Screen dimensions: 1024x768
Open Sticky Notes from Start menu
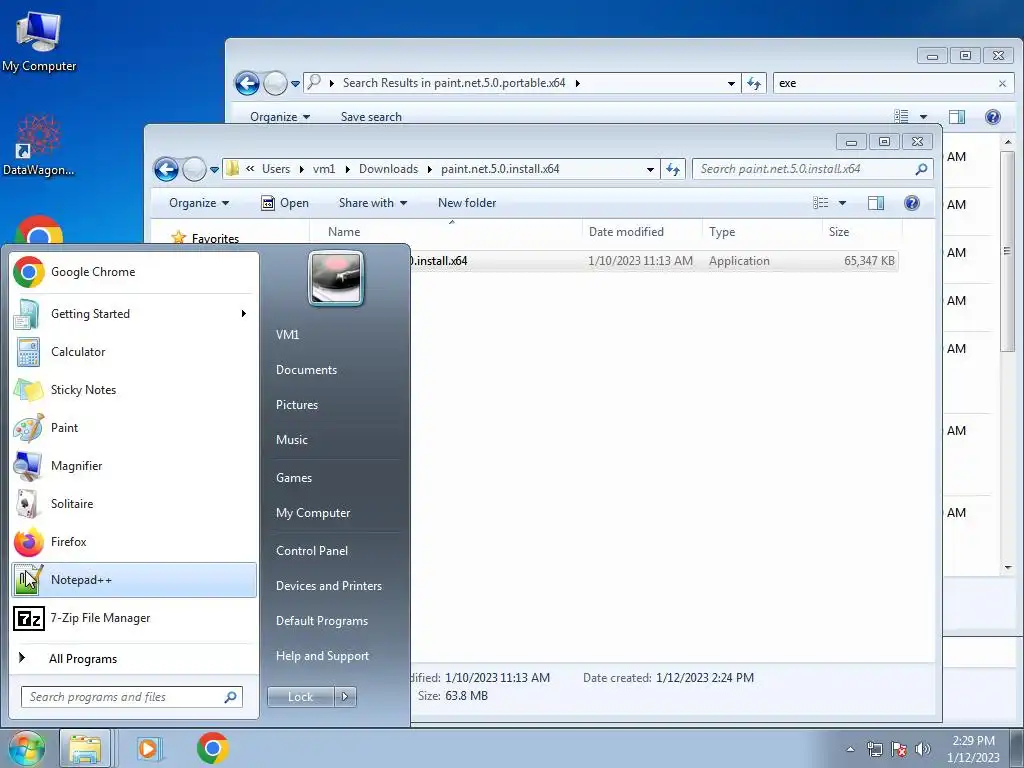pyautogui.click(x=134, y=390)
